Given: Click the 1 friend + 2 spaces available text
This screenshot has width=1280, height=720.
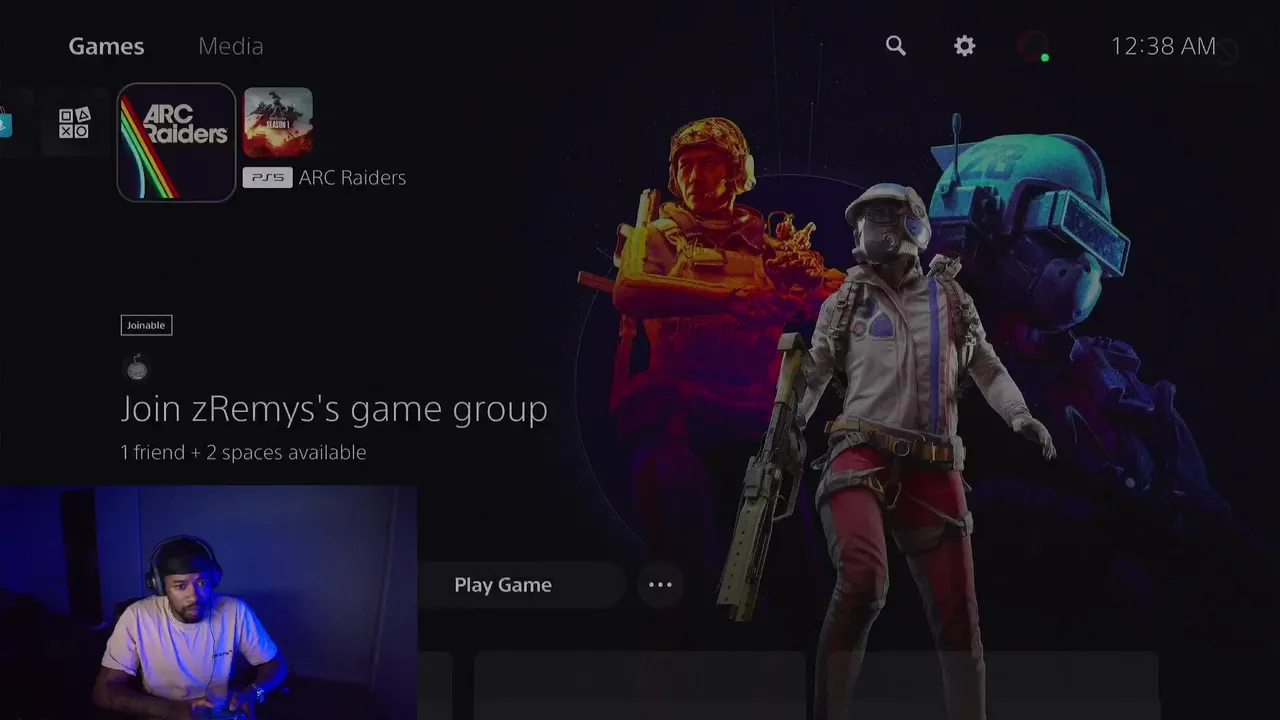Looking at the screenshot, I should (x=243, y=452).
